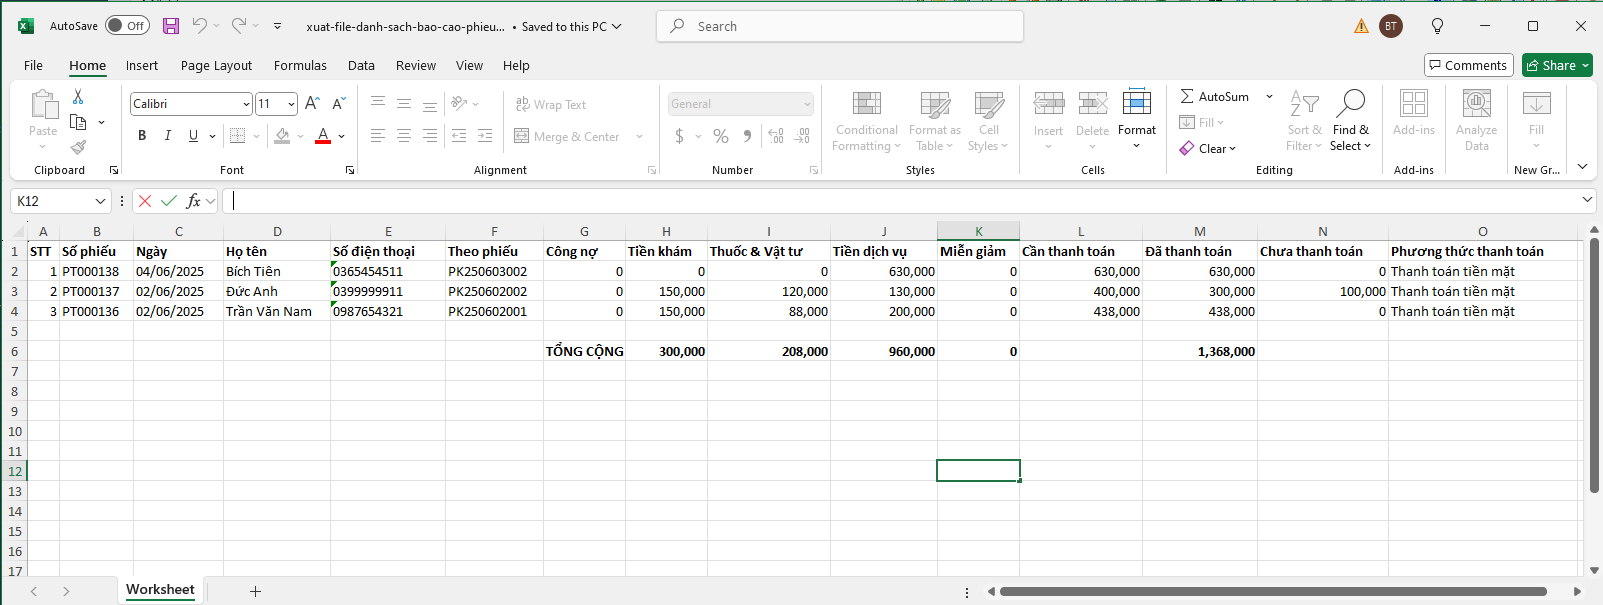The width and height of the screenshot is (1603, 605).
Task: Open the File menu
Action: 33,65
